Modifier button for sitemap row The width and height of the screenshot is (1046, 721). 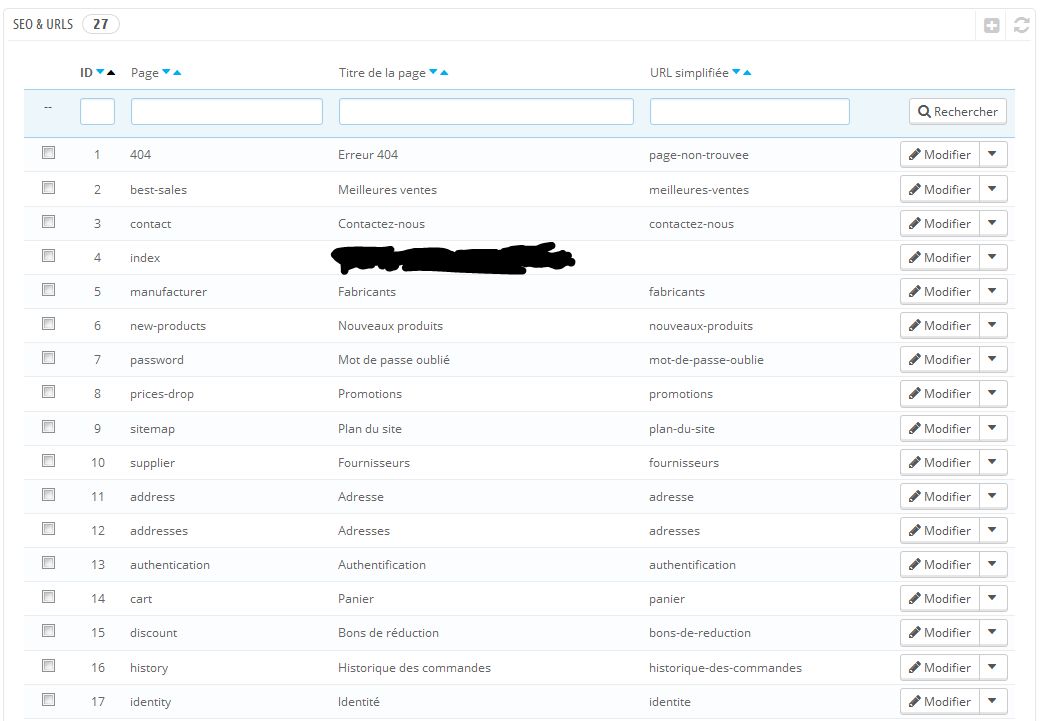(940, 428)
